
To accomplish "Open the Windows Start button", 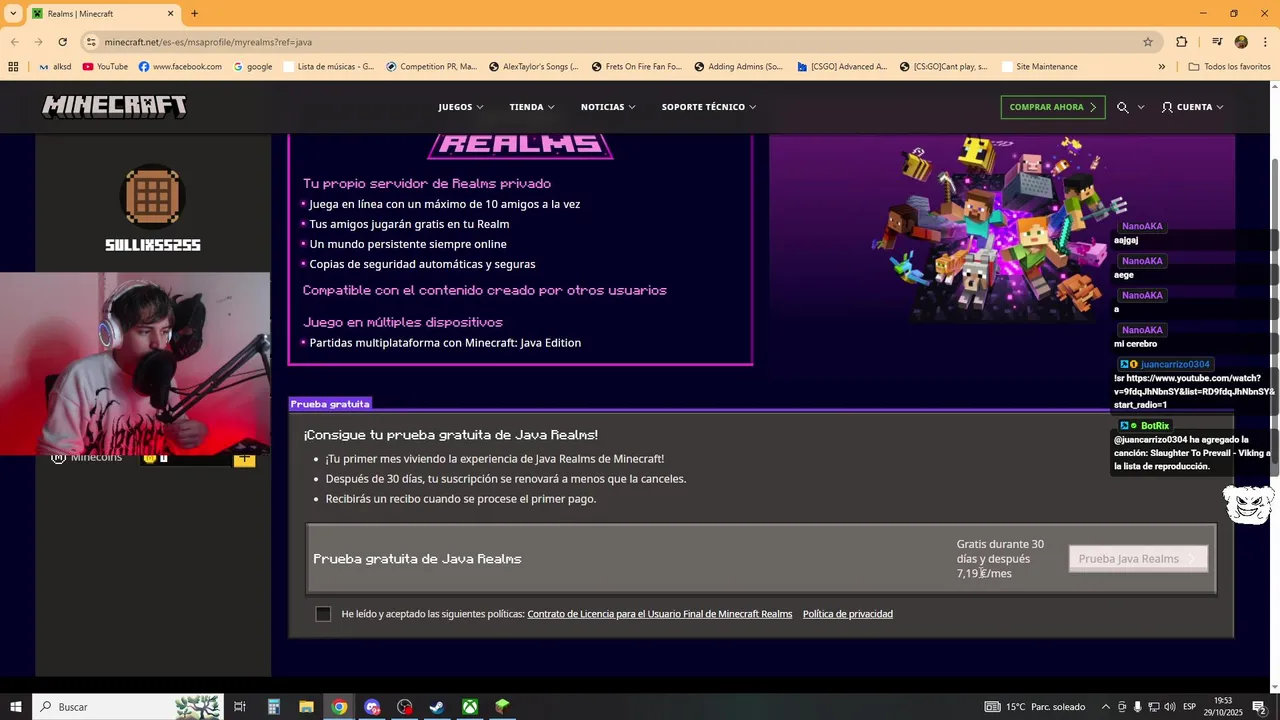I will 15,707.
